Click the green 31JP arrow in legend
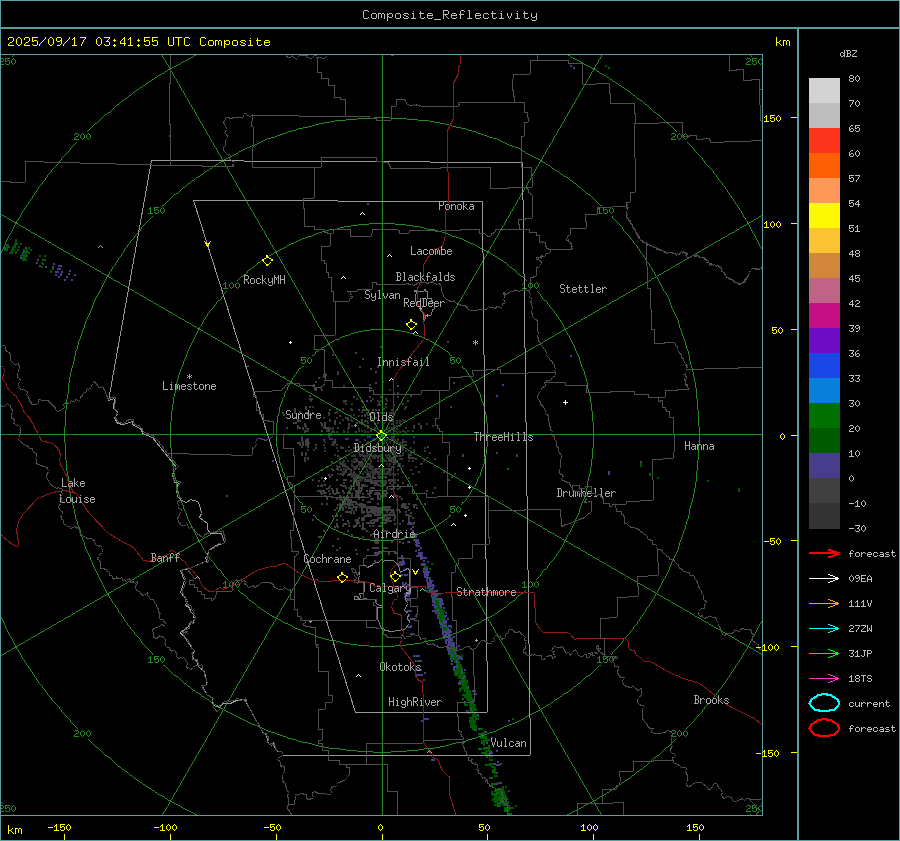This screenshot has width=900, height=841. [x=824, y=653]
